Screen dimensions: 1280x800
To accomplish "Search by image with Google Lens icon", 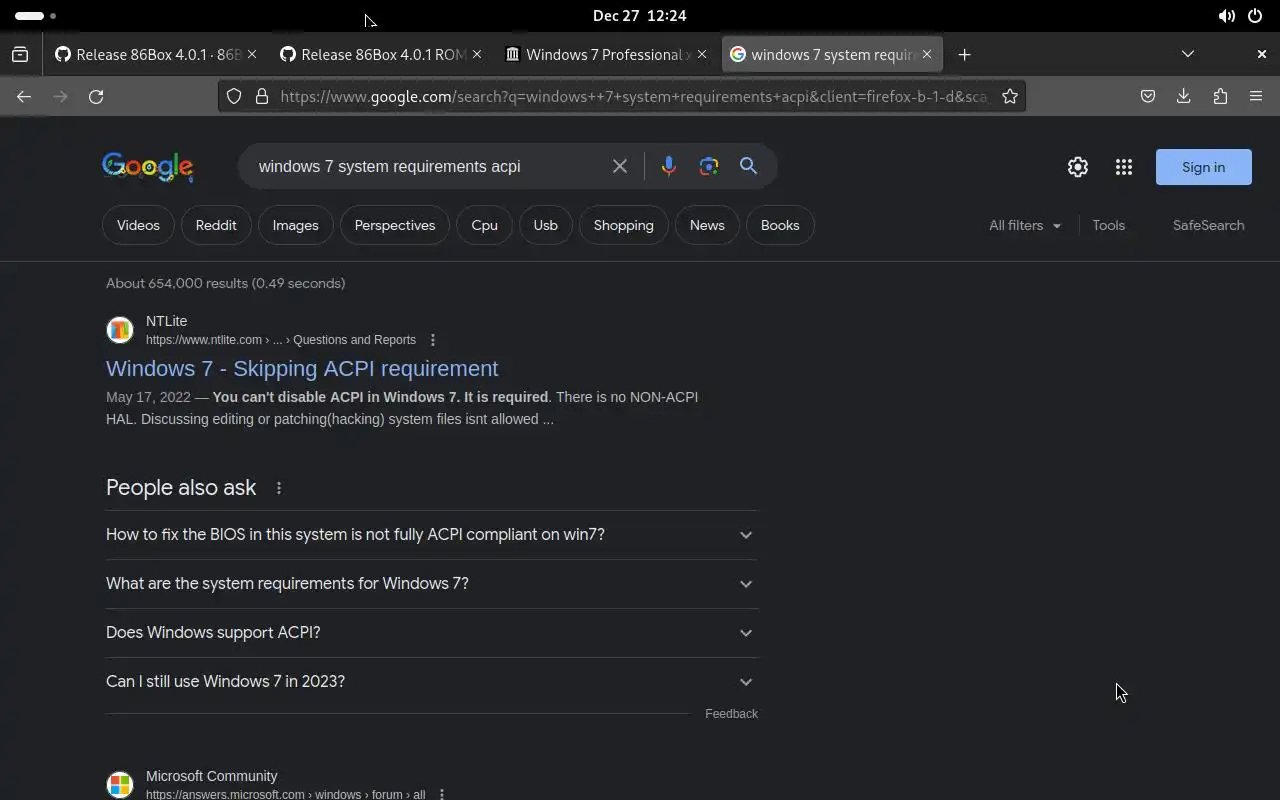I will point(709,166).
